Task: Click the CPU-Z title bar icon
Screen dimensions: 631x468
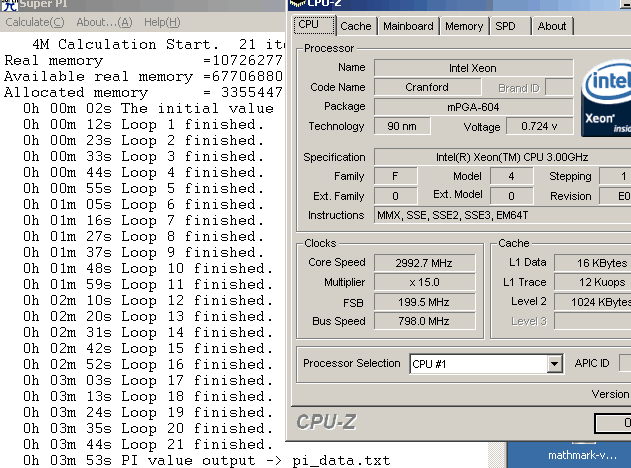Action: click(297, 4)
